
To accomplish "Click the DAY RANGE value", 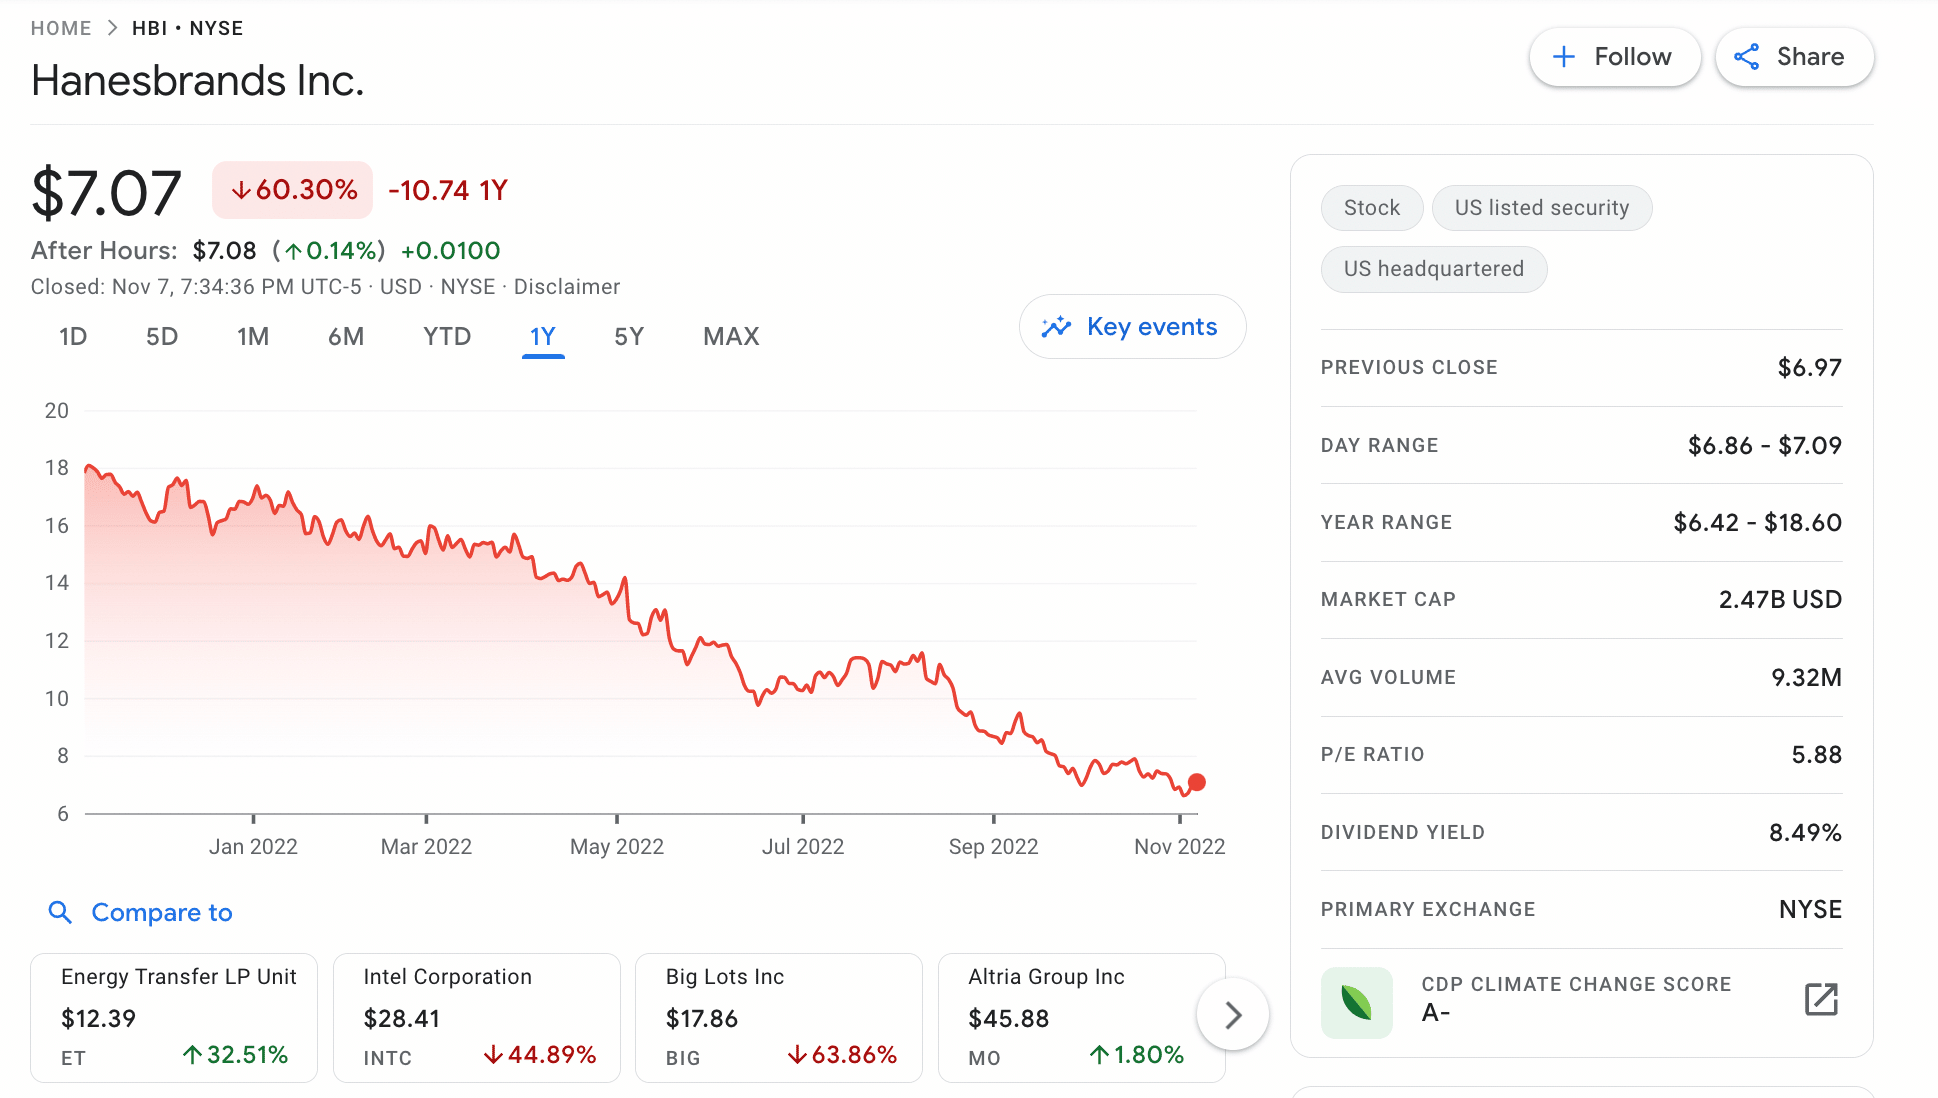I will 1764,445.
